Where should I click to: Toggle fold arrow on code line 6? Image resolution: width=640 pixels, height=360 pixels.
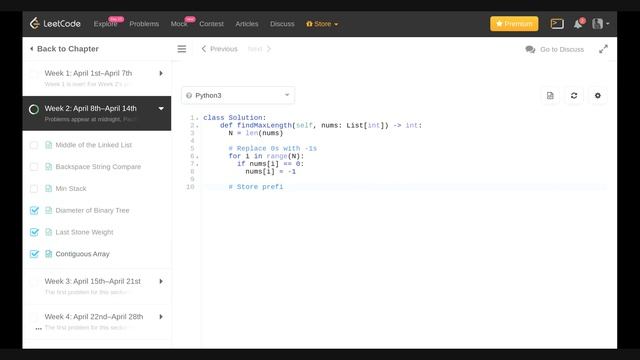click(x=198, y=156)
